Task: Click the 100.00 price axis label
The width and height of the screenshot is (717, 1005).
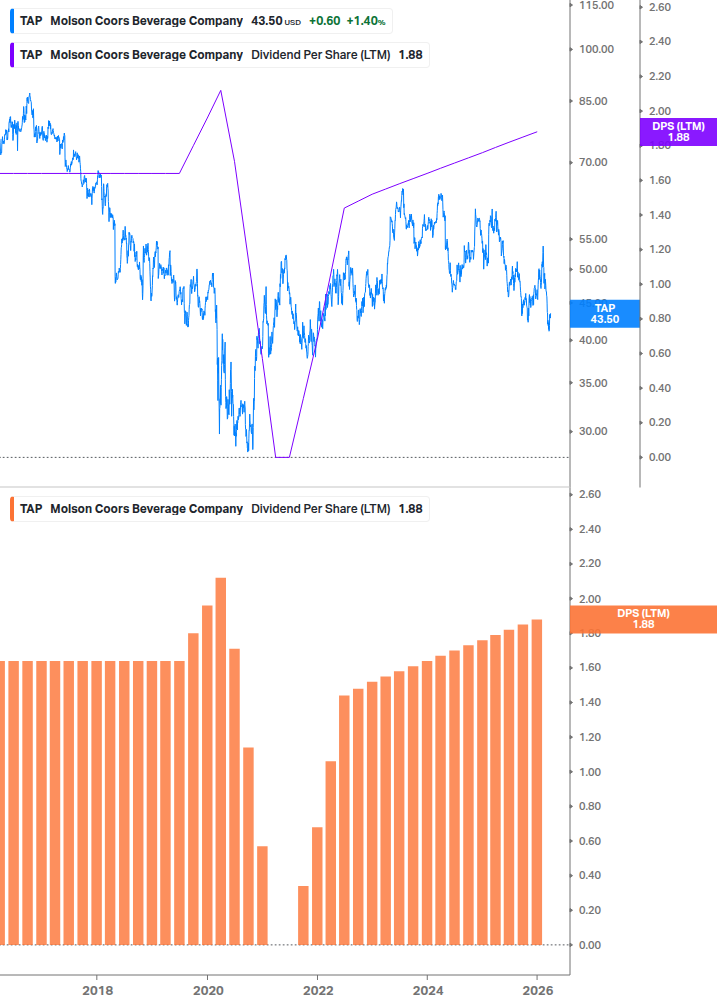Action: point(597,49)
